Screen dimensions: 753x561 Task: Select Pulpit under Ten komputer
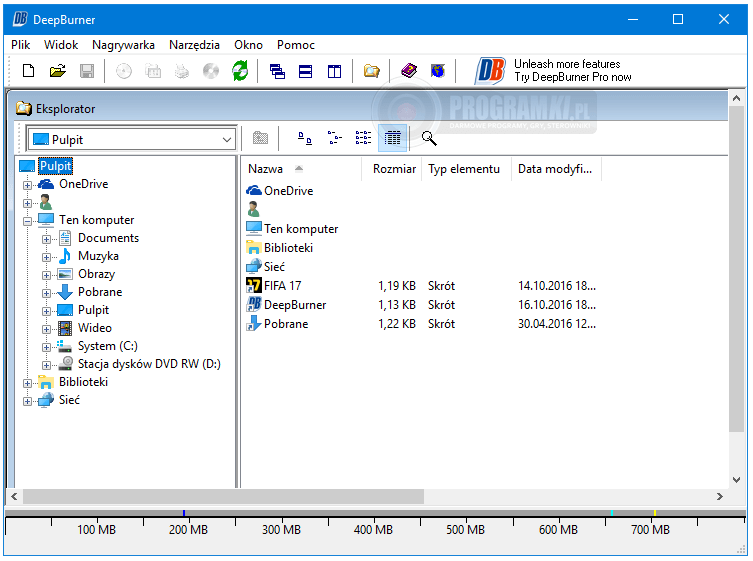pyautogui.click(x=93, y=310)
